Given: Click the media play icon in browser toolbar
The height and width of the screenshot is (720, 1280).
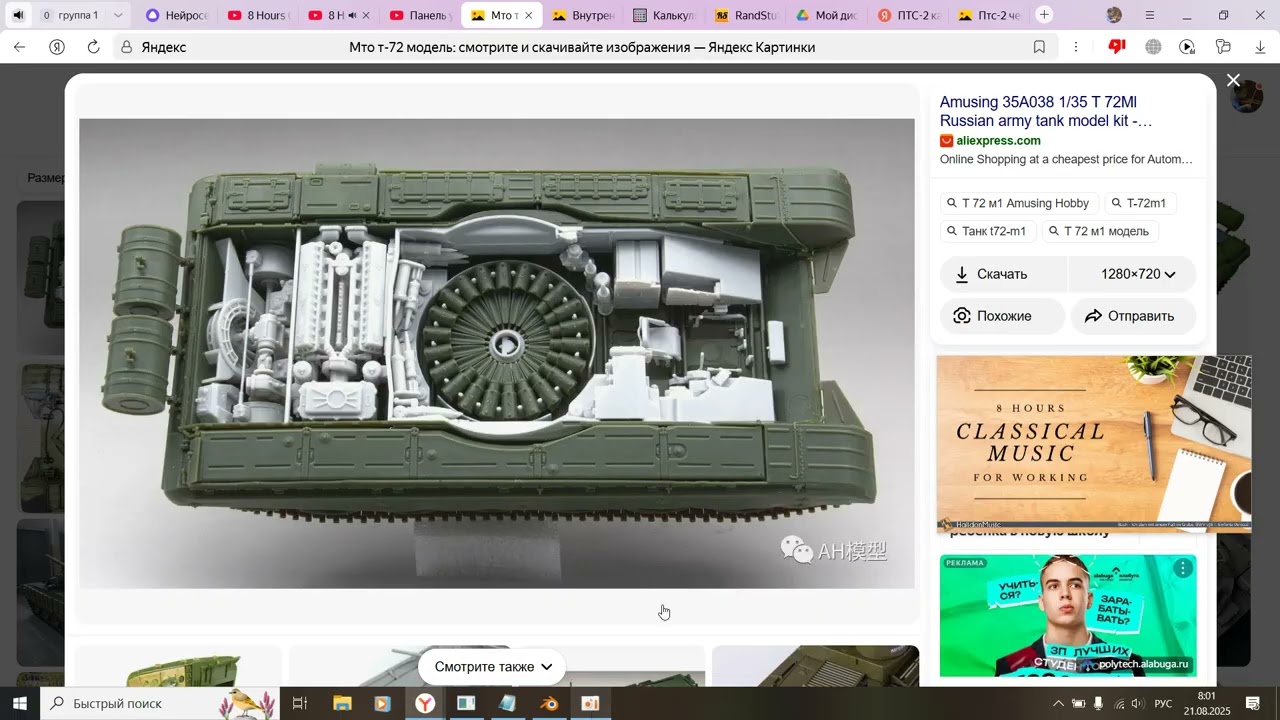Looking at the screenshot, I should click(x=1187, y=47).
